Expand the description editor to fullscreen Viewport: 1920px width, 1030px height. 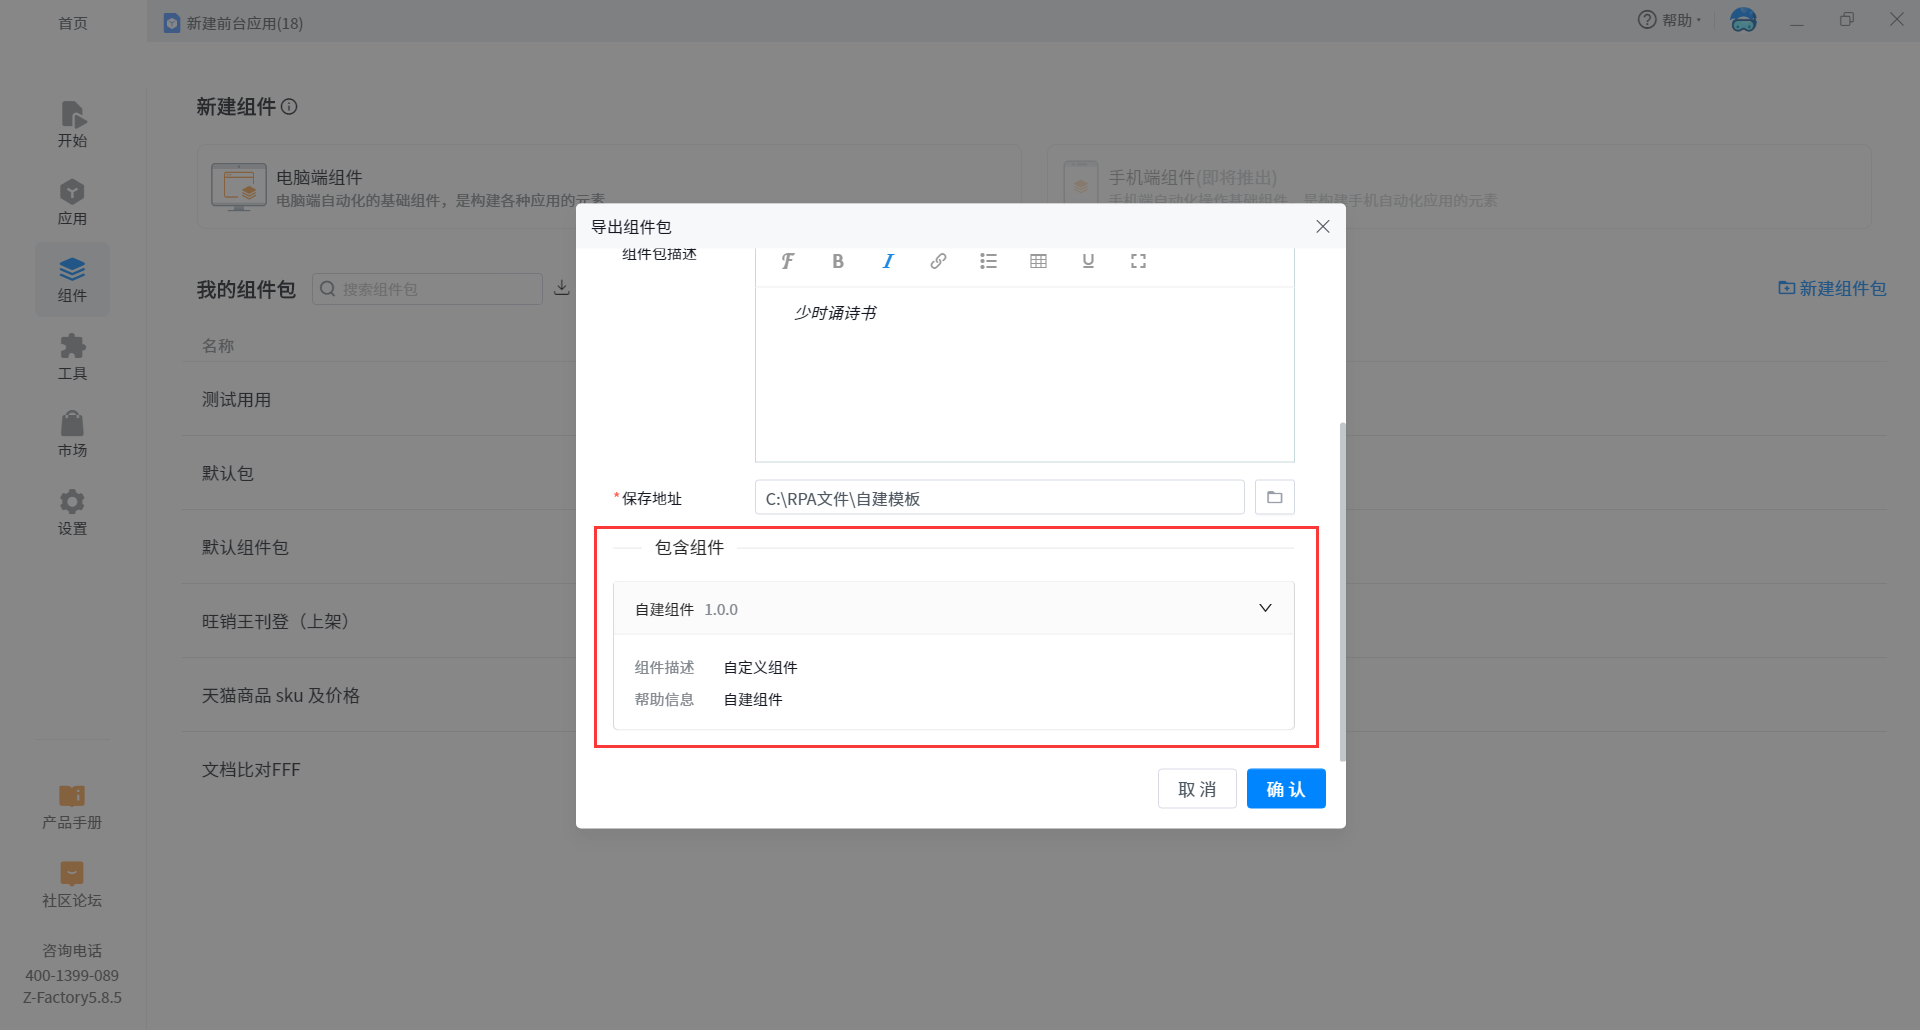coord(1138,261)
